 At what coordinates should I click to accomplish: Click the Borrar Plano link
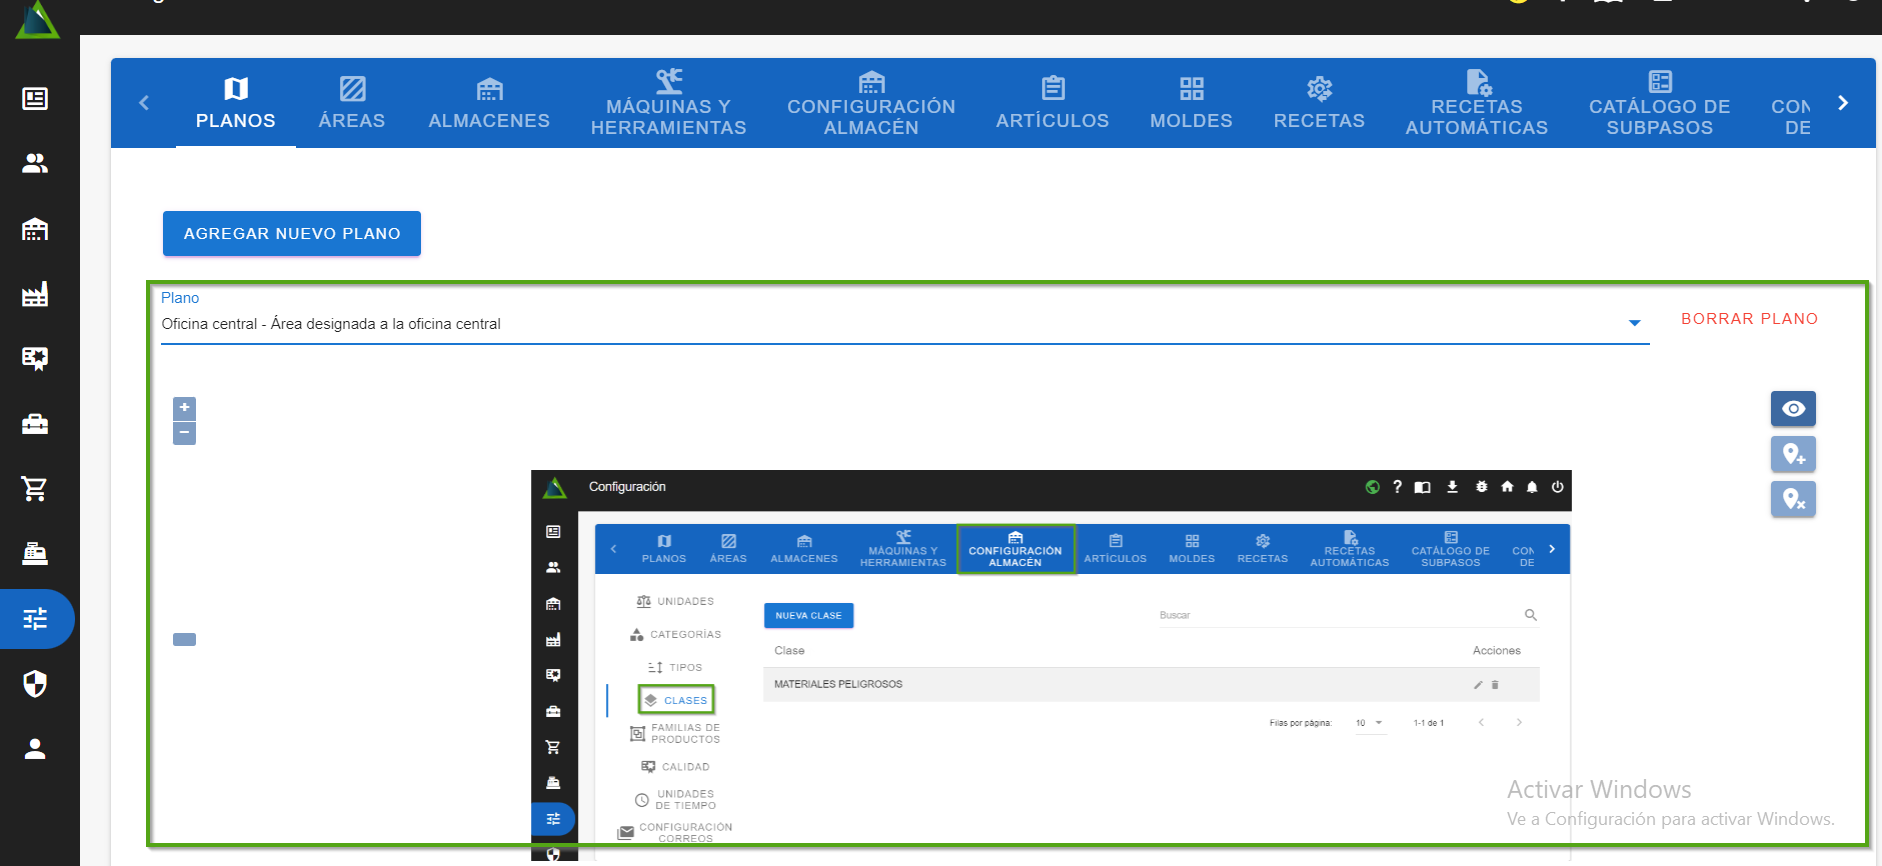tap(1749, 319)
